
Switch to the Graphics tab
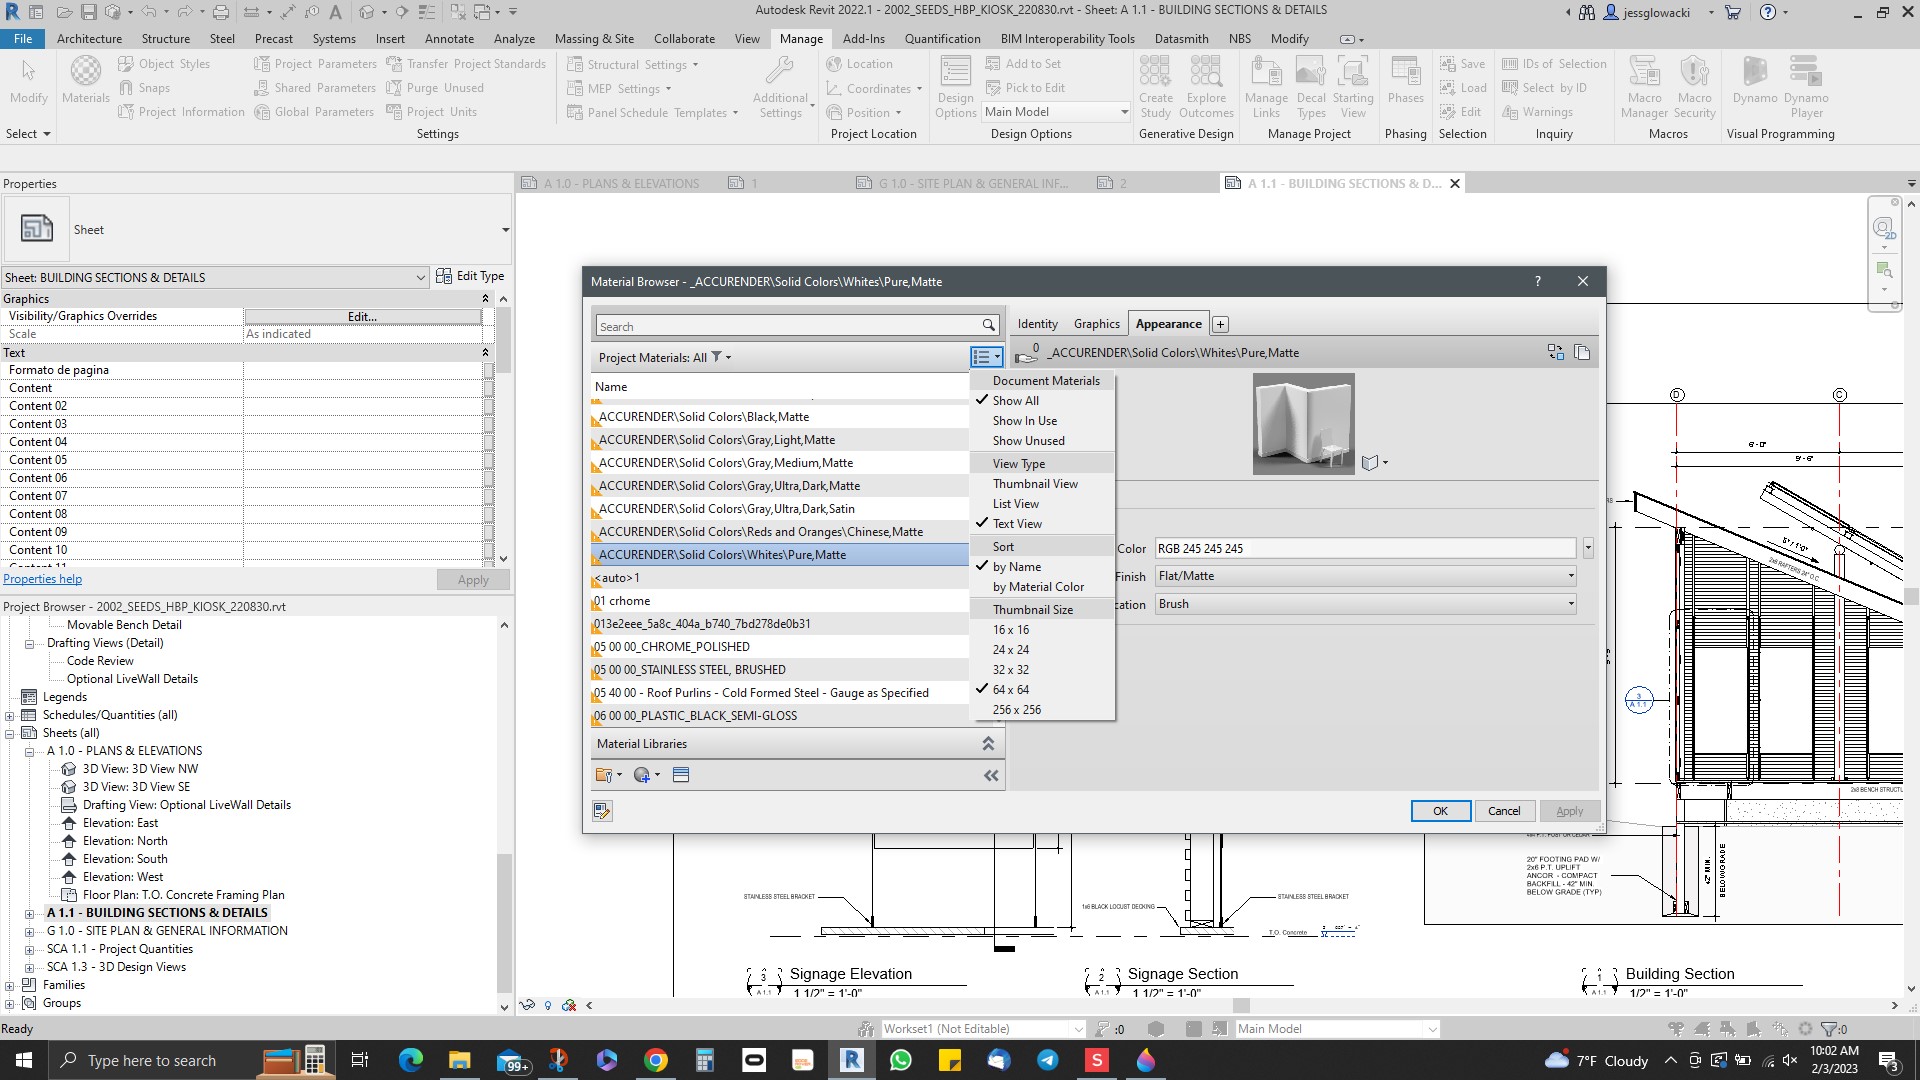[x=1096, y=324]
